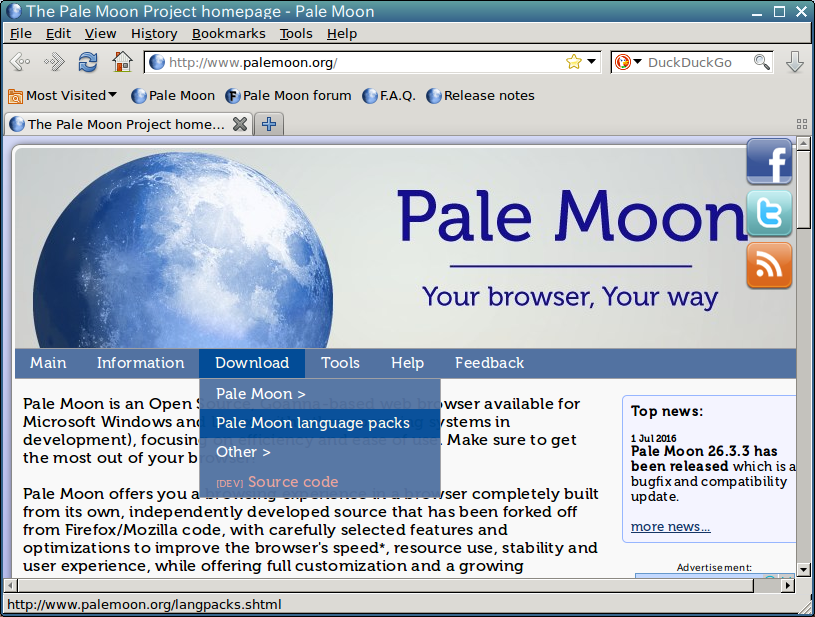Select Pale Moon language packs
This screenshot has height=617, width=815.
click(x=320, y=423)
